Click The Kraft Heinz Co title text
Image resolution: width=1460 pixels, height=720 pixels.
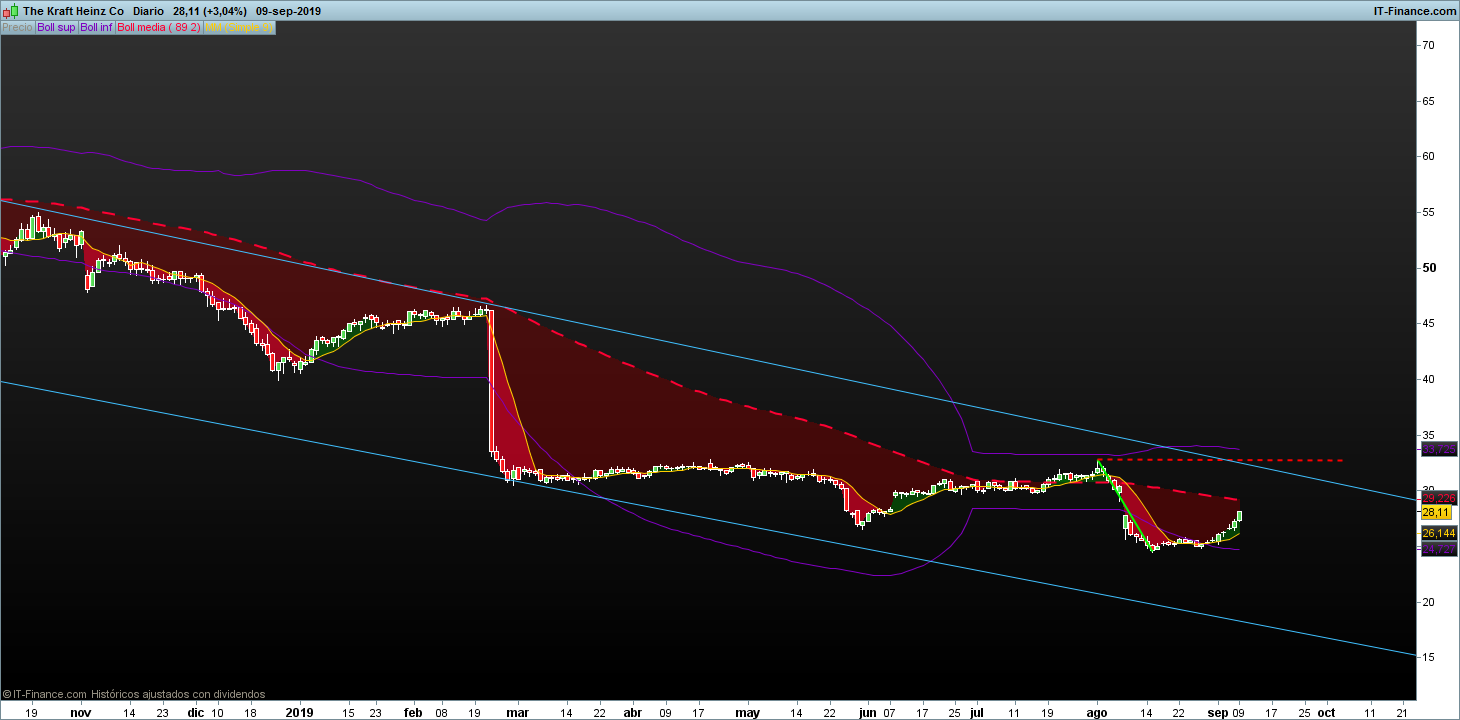(73, 11)
